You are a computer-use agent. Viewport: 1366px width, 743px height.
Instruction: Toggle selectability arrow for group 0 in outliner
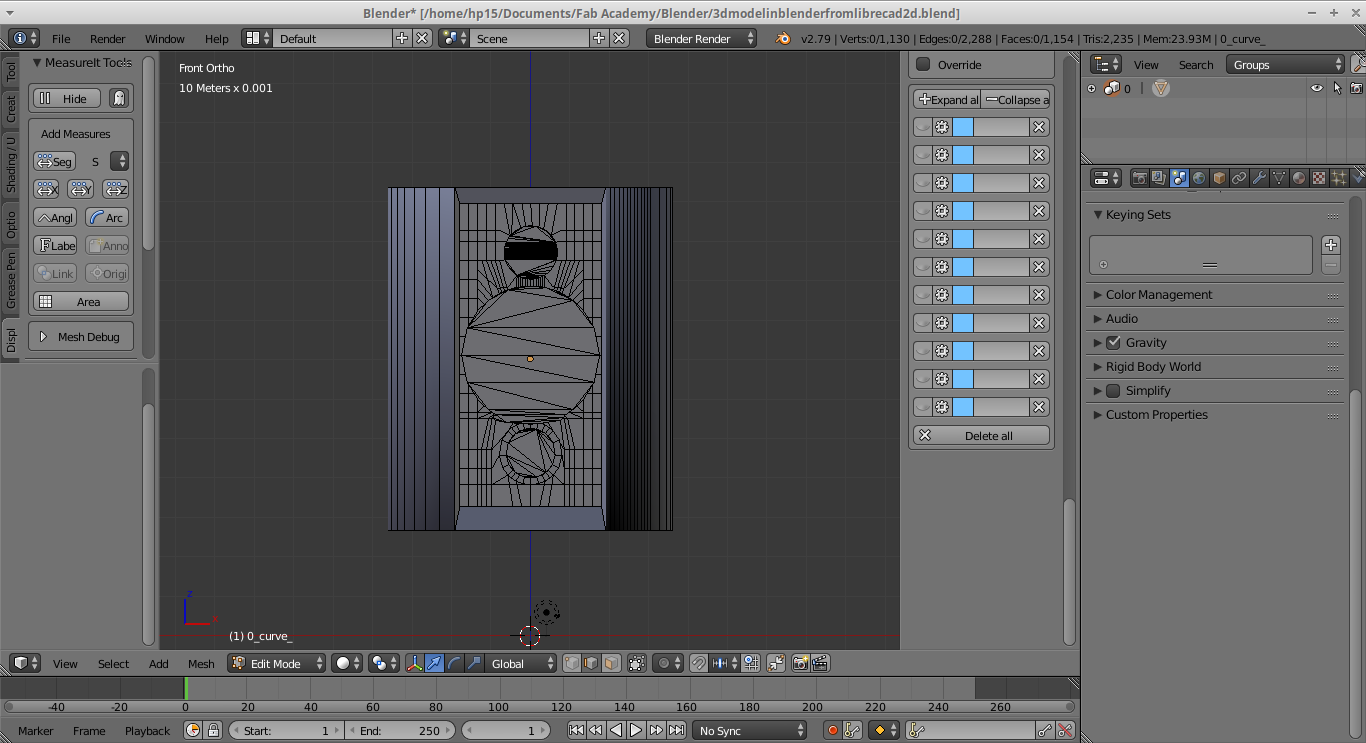[x=1337, y=88]
